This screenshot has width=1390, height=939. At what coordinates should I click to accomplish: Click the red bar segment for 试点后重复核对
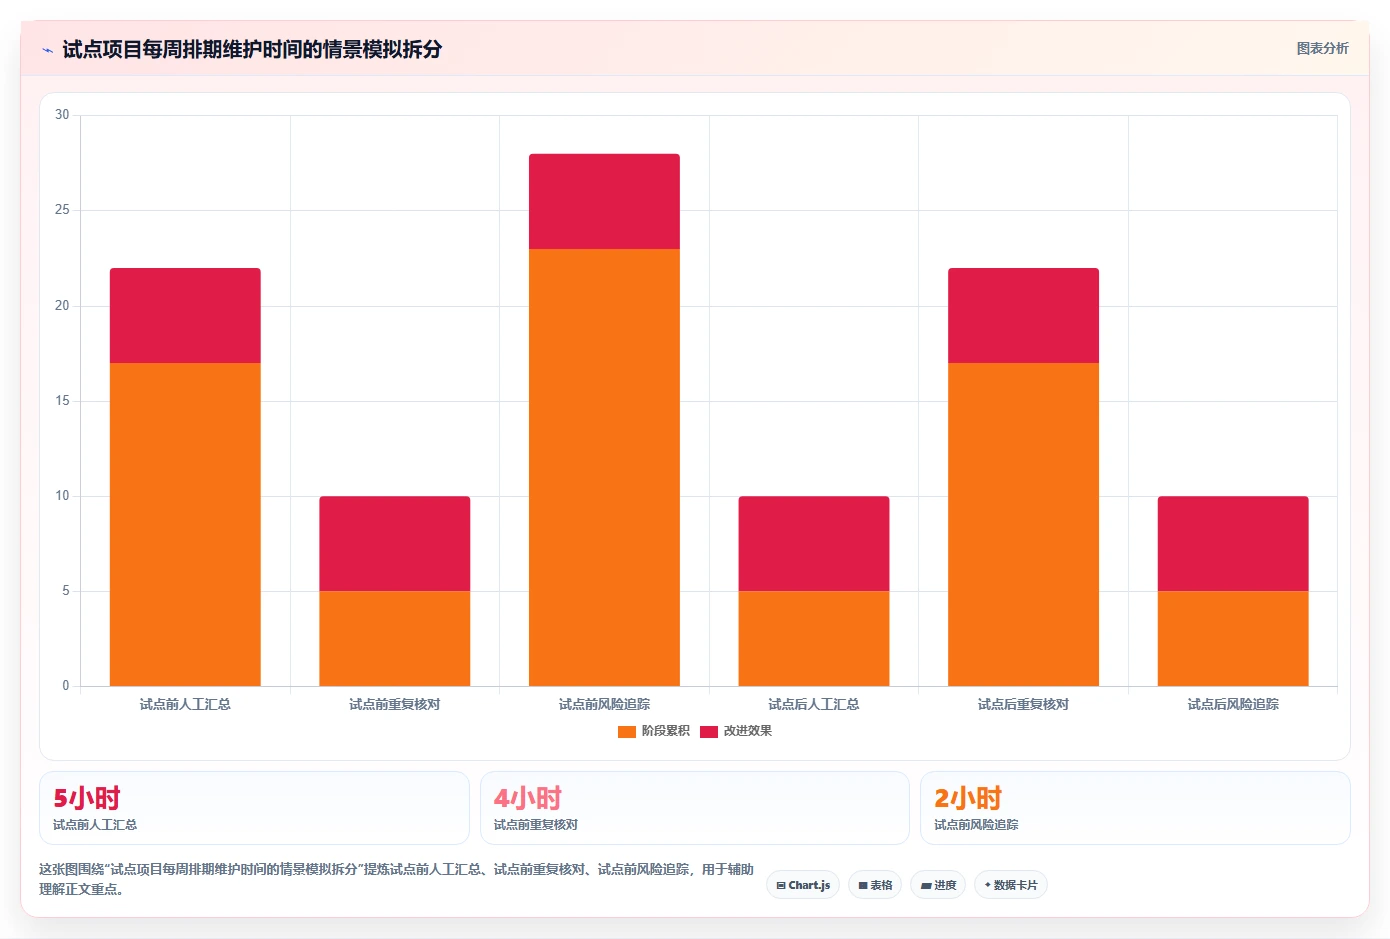(1023, 315)
